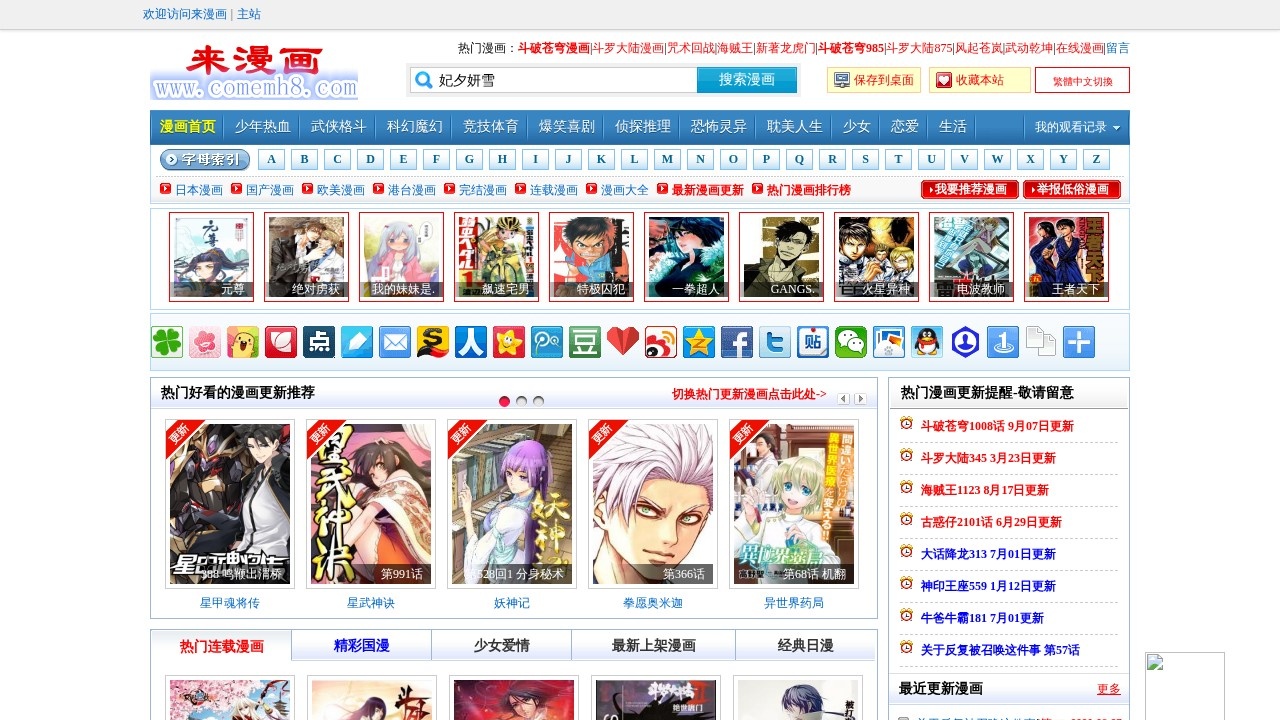Open 漫画首页 menu item

188,127
